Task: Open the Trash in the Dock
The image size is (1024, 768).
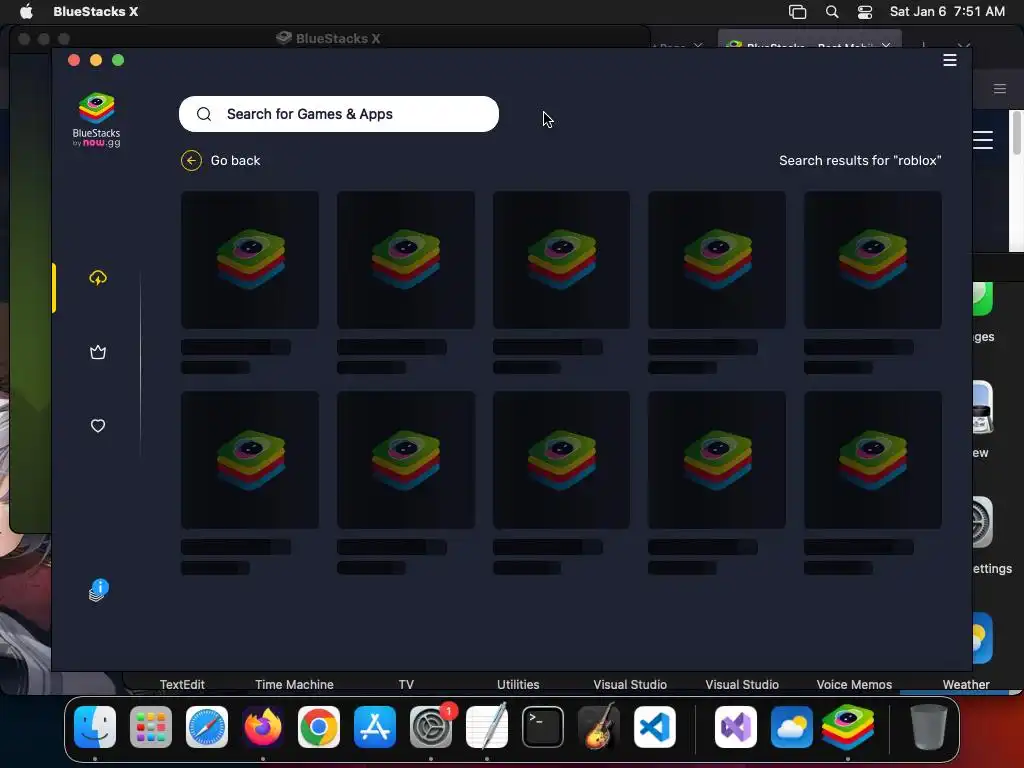Action: click(x=928, y=727)
